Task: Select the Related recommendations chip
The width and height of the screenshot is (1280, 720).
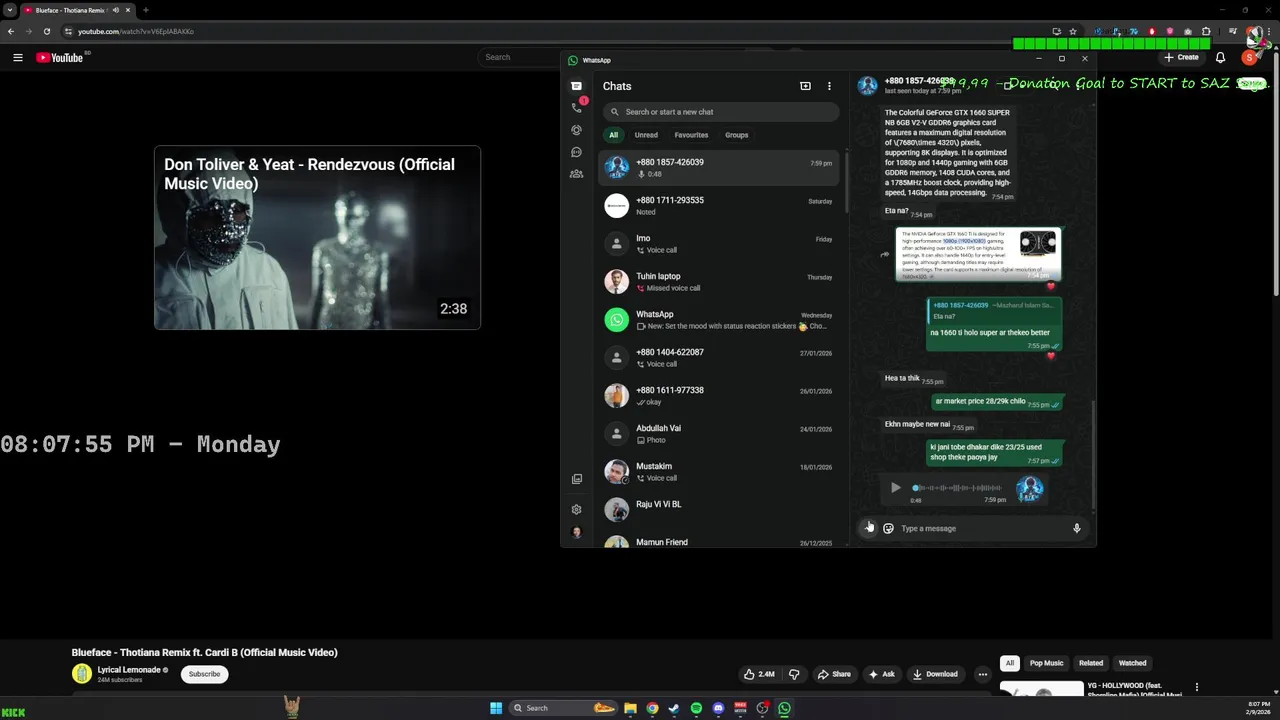Action: (1091, 663)
